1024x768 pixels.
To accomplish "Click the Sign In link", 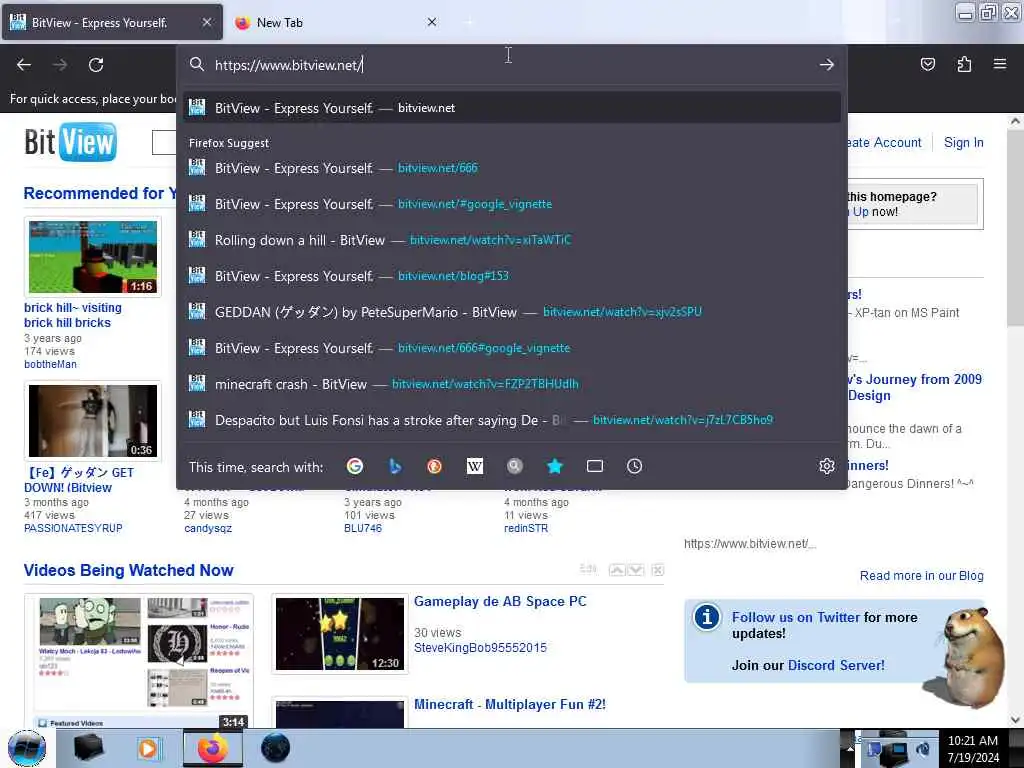I will click(x=963, y=142).
